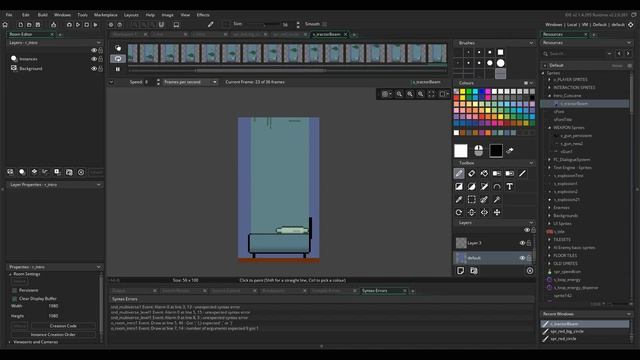Add a new layer folder icon

[x=473, y=271]
